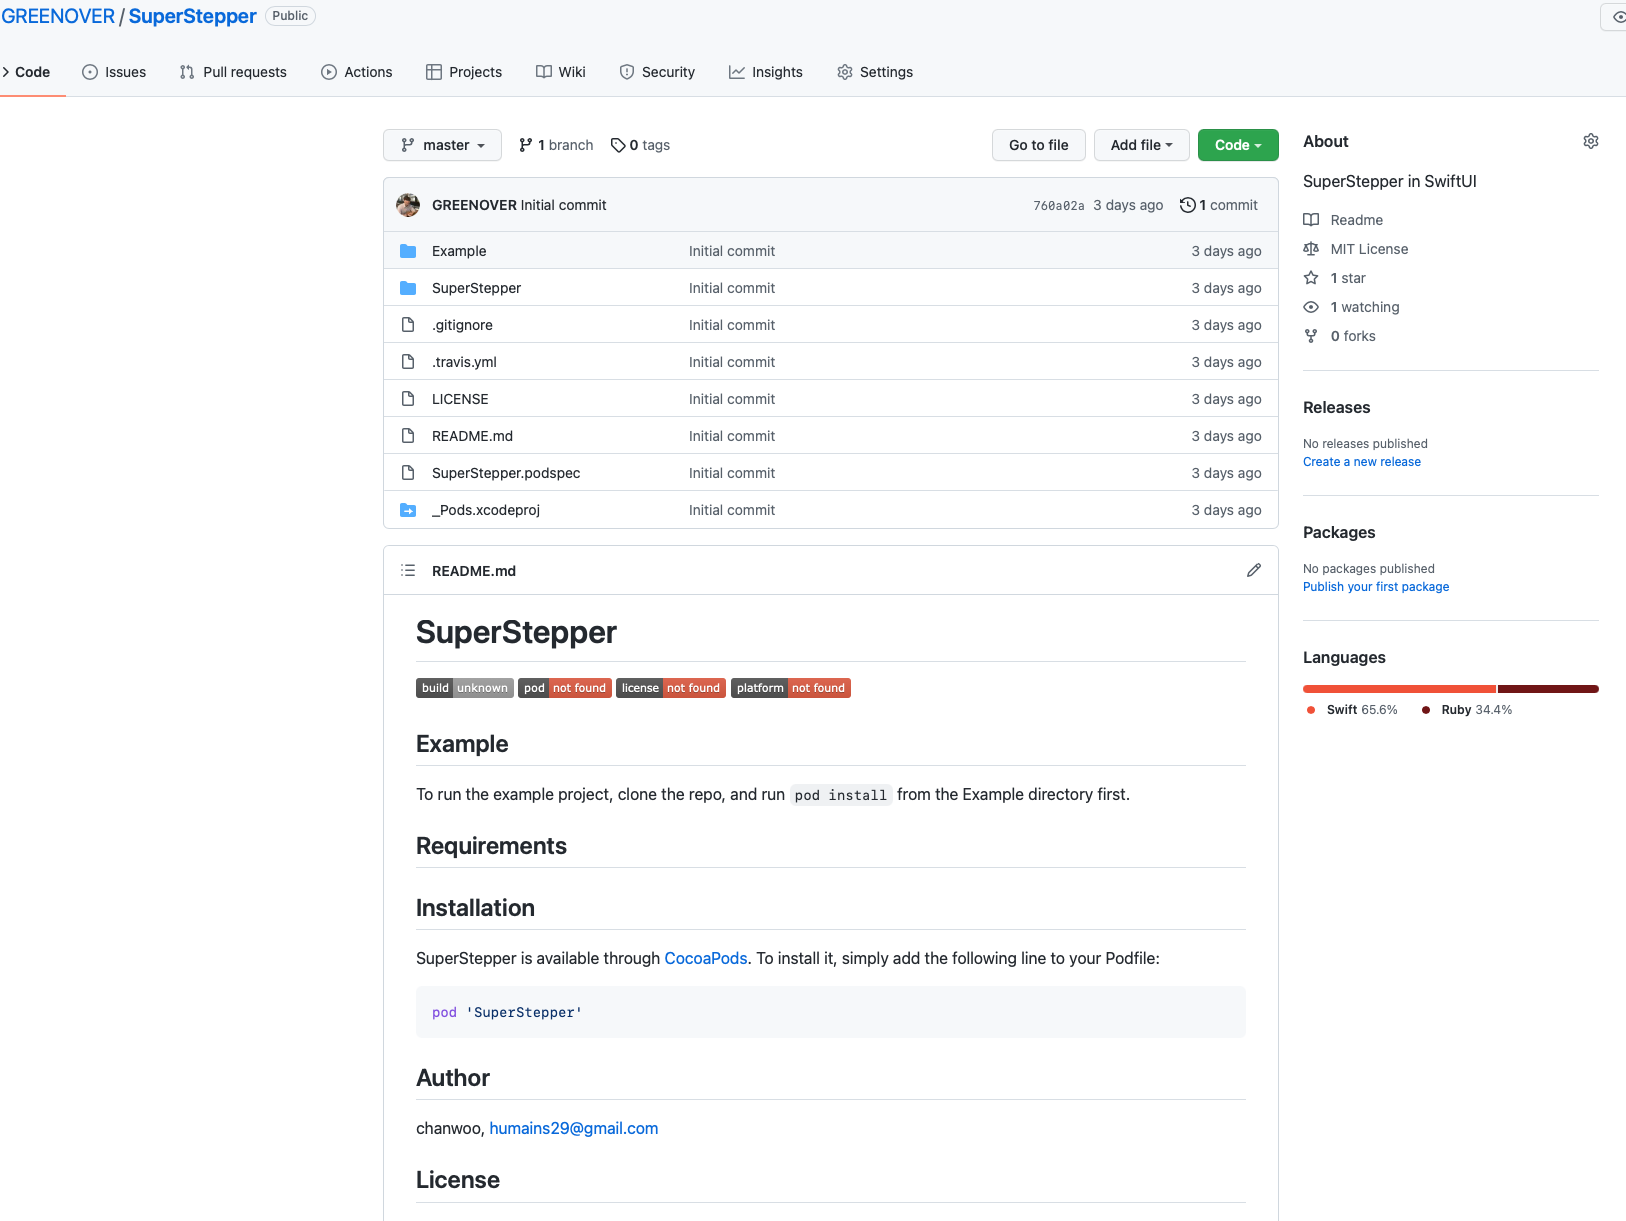Click the Go to file button
Viewport: 1626px width, 1221px height.
(1039, 145)
